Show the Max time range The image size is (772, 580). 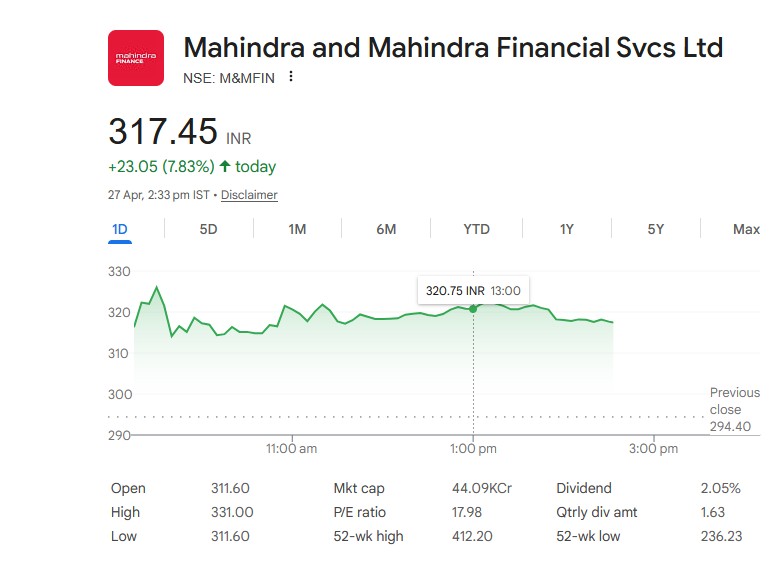[x=745, y=229]
